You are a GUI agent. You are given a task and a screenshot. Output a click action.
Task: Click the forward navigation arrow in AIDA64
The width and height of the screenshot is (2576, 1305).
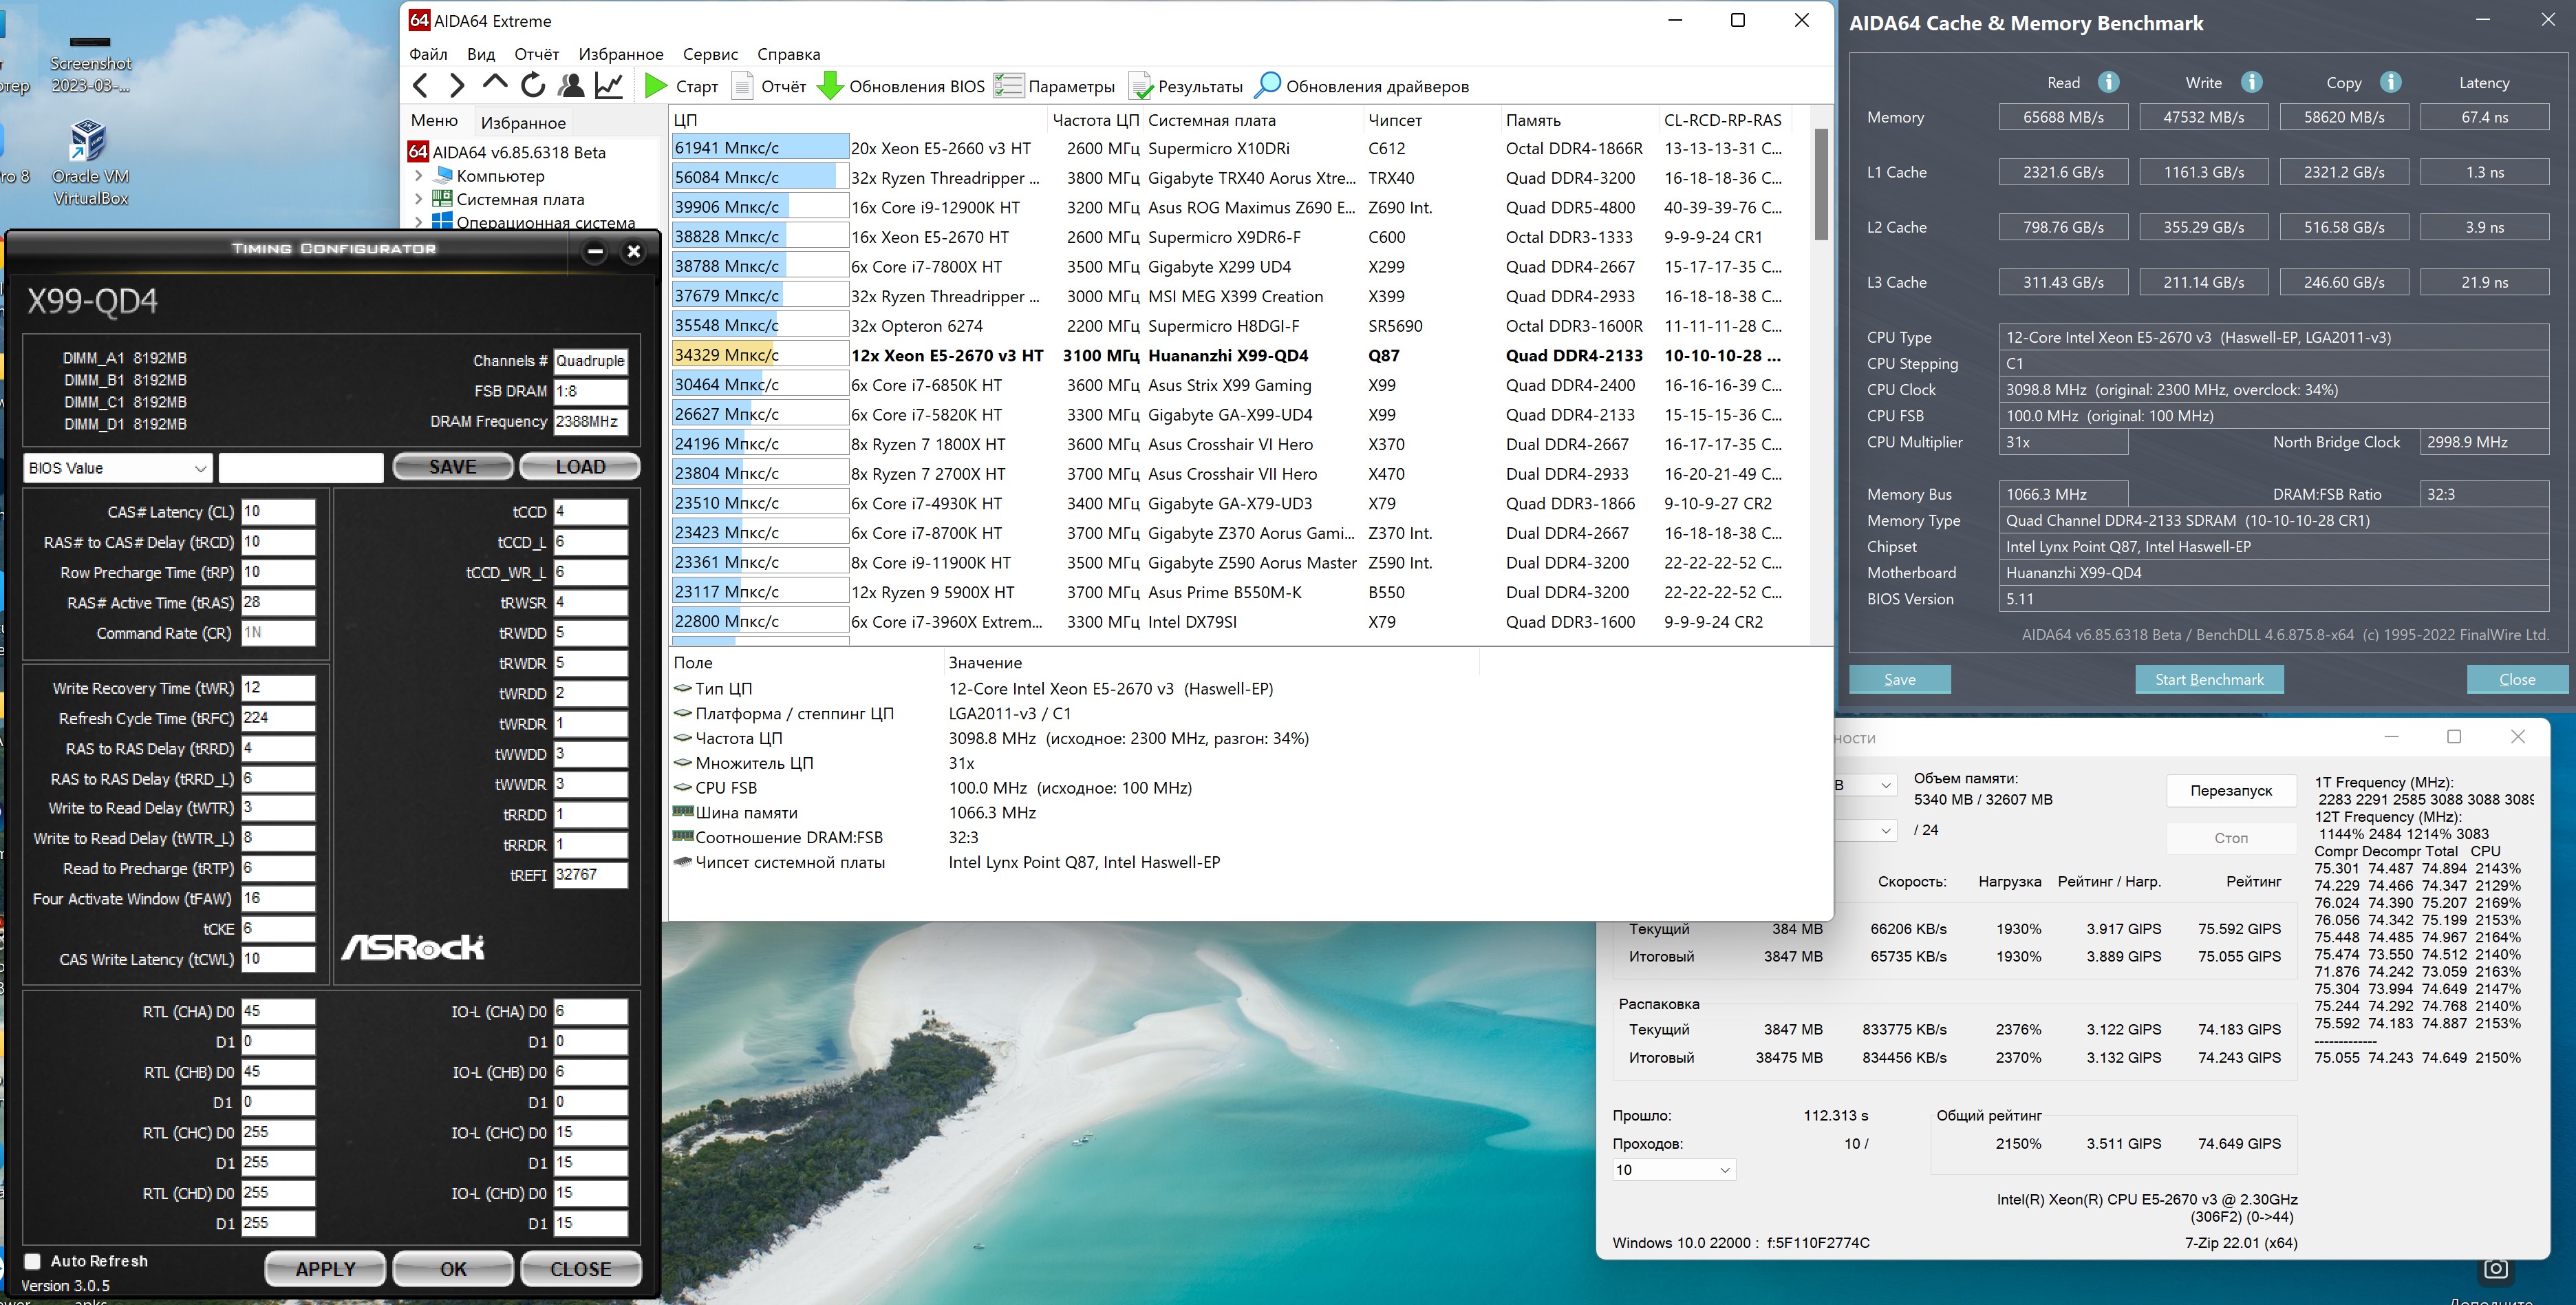click(x=457, y=86)
